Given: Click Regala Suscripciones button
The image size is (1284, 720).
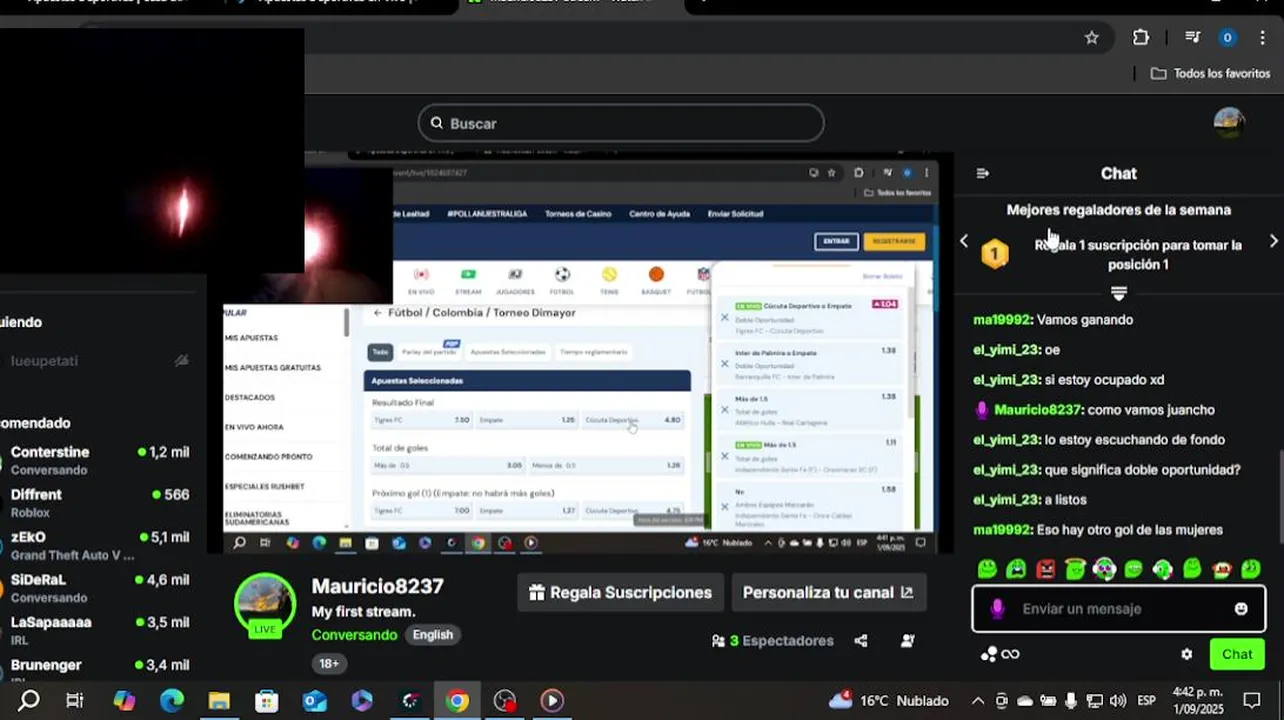Looking at the screenshot, I should 621,592.
